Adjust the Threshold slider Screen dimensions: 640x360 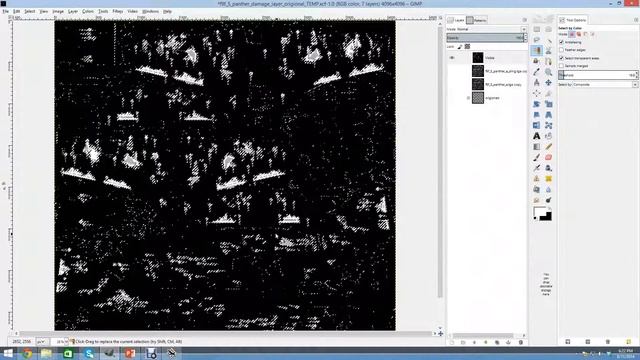pos(596,75)
